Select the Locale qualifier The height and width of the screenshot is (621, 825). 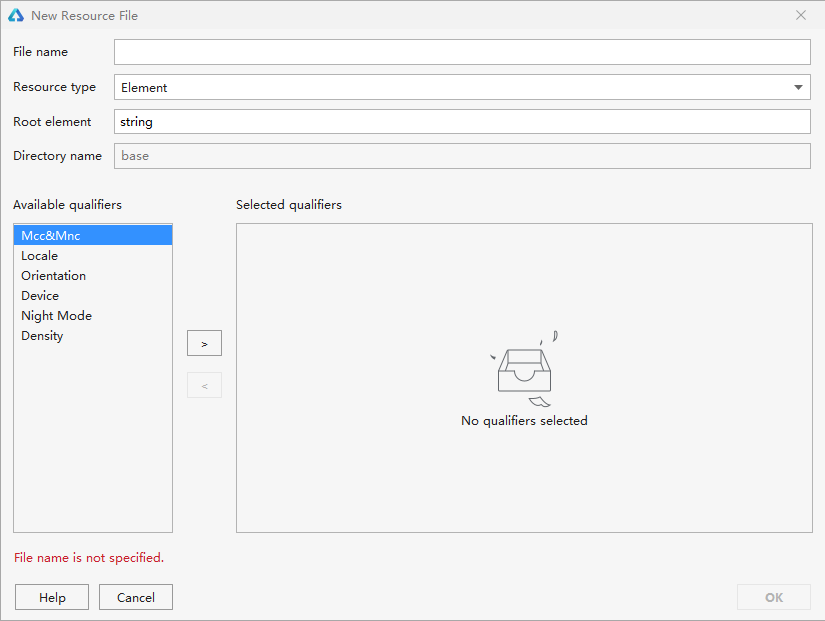(x=40, y=256)
